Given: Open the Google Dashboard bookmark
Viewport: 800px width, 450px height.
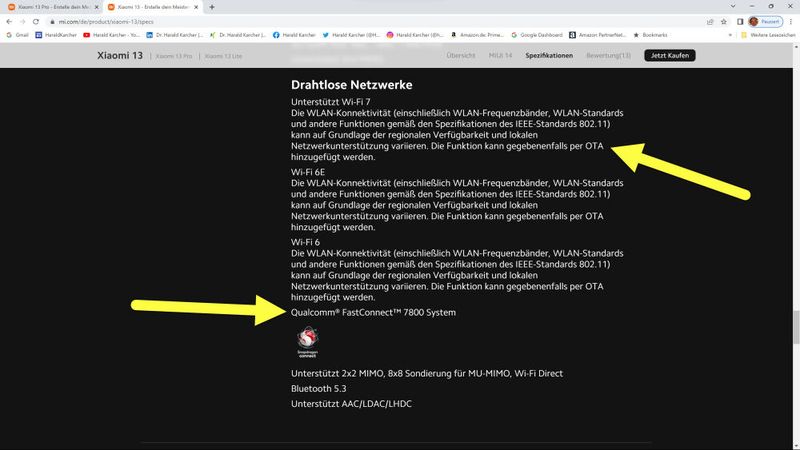Looking at the screenshot, I should click(x=537, y=35).
